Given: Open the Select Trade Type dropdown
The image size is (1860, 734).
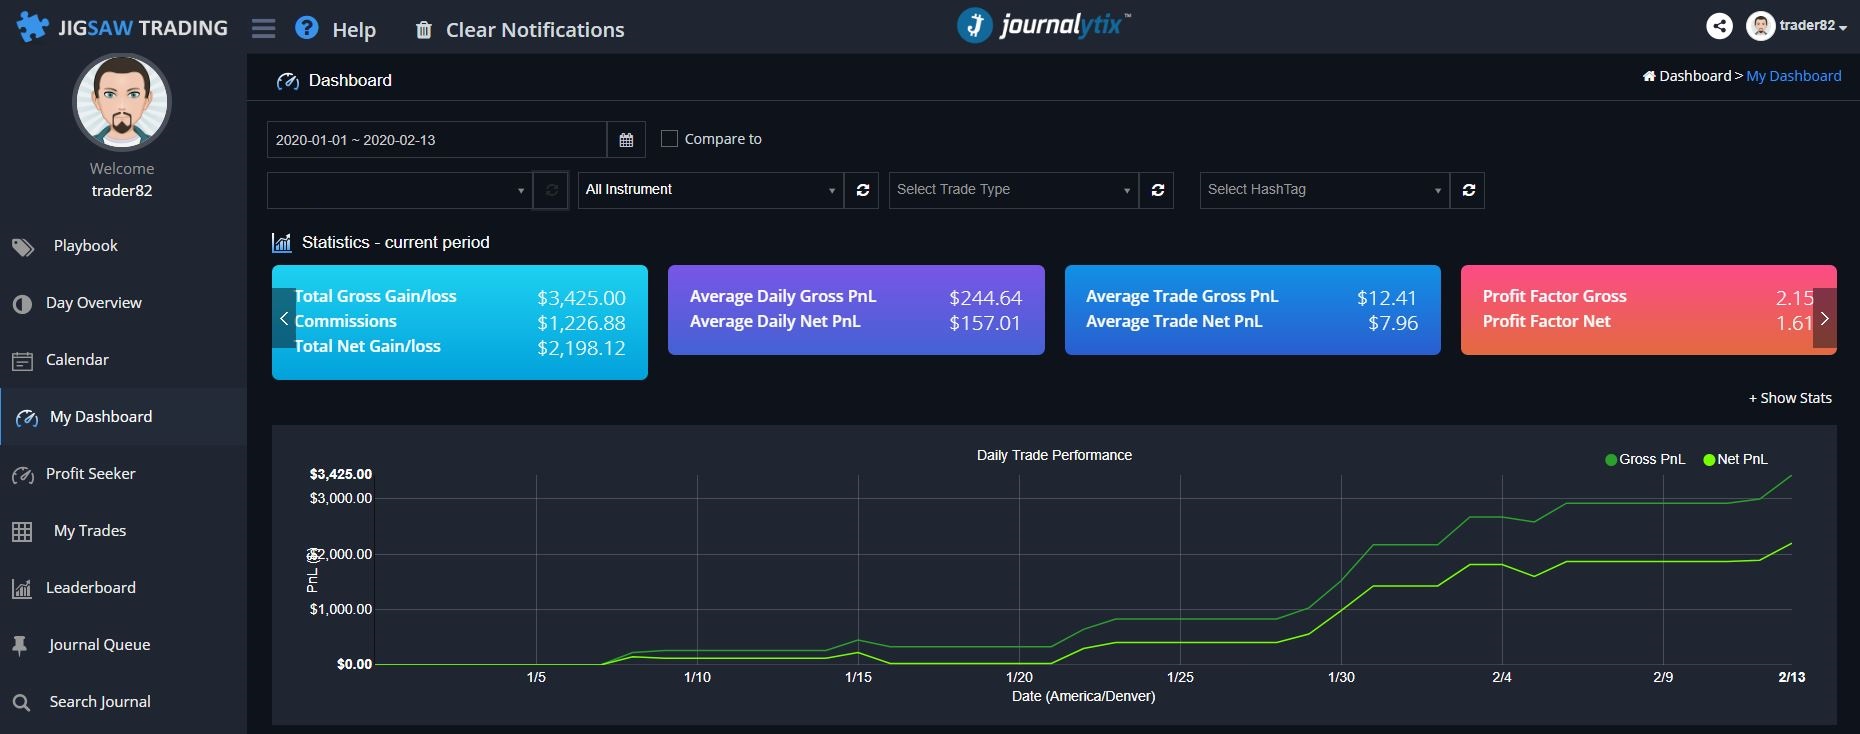Looking at the screenshot, I should (x=1014, y=190).
